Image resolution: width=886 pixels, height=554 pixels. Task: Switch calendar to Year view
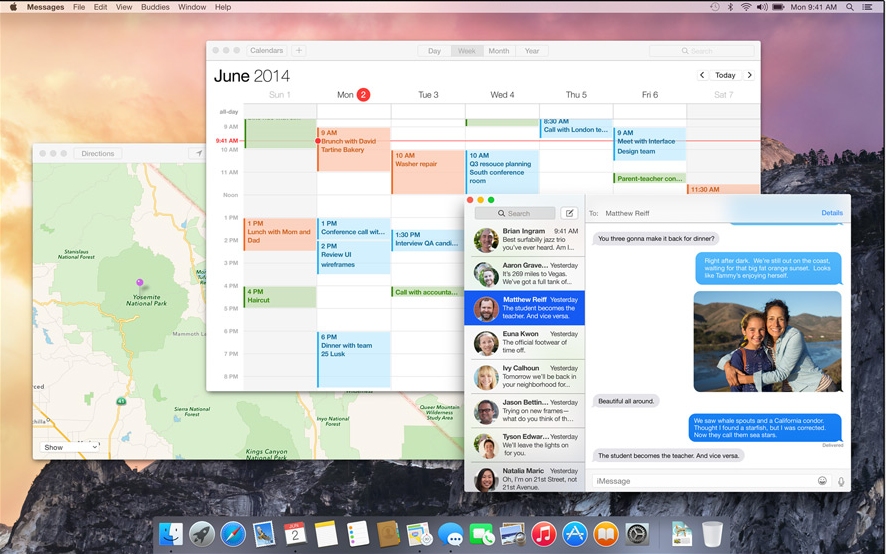532,51
